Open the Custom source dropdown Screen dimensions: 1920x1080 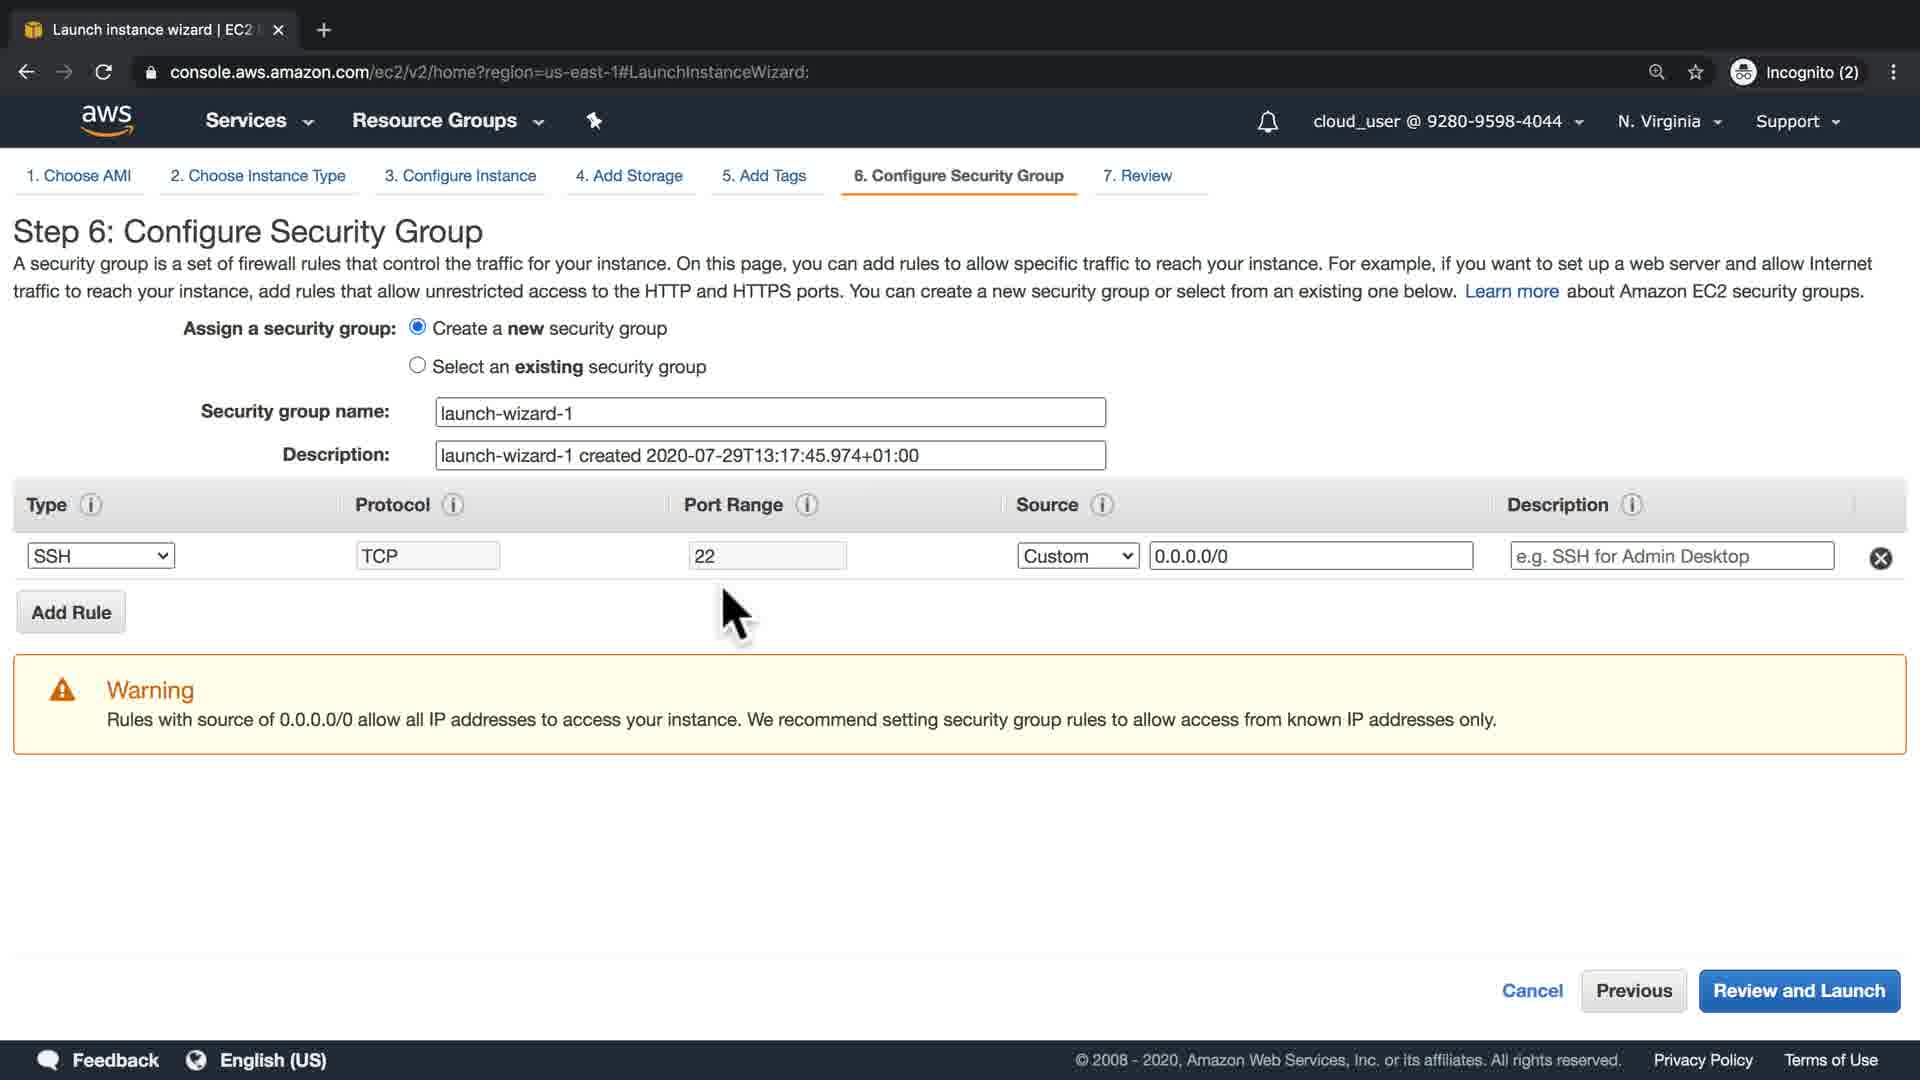1078,556
